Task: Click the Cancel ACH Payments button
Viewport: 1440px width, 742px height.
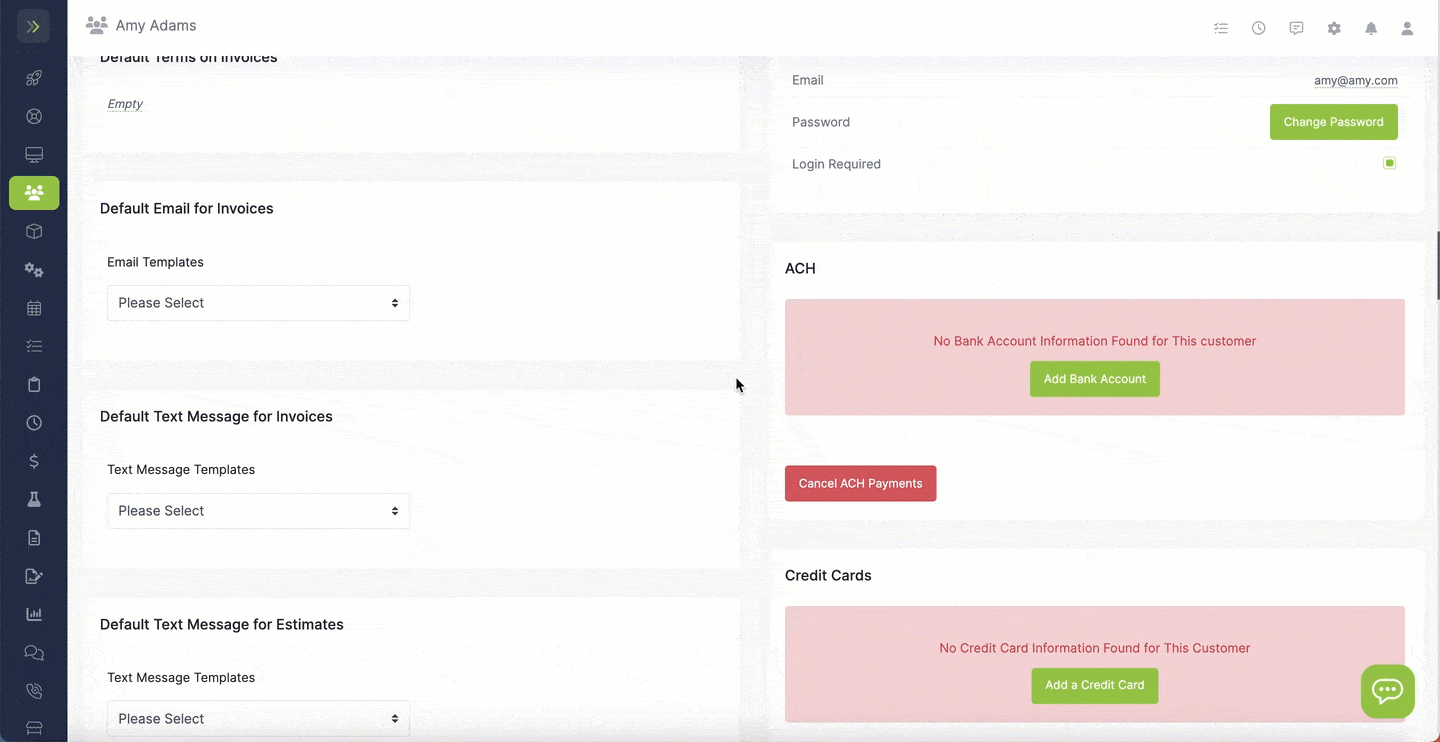Action: tap(860, 483)
